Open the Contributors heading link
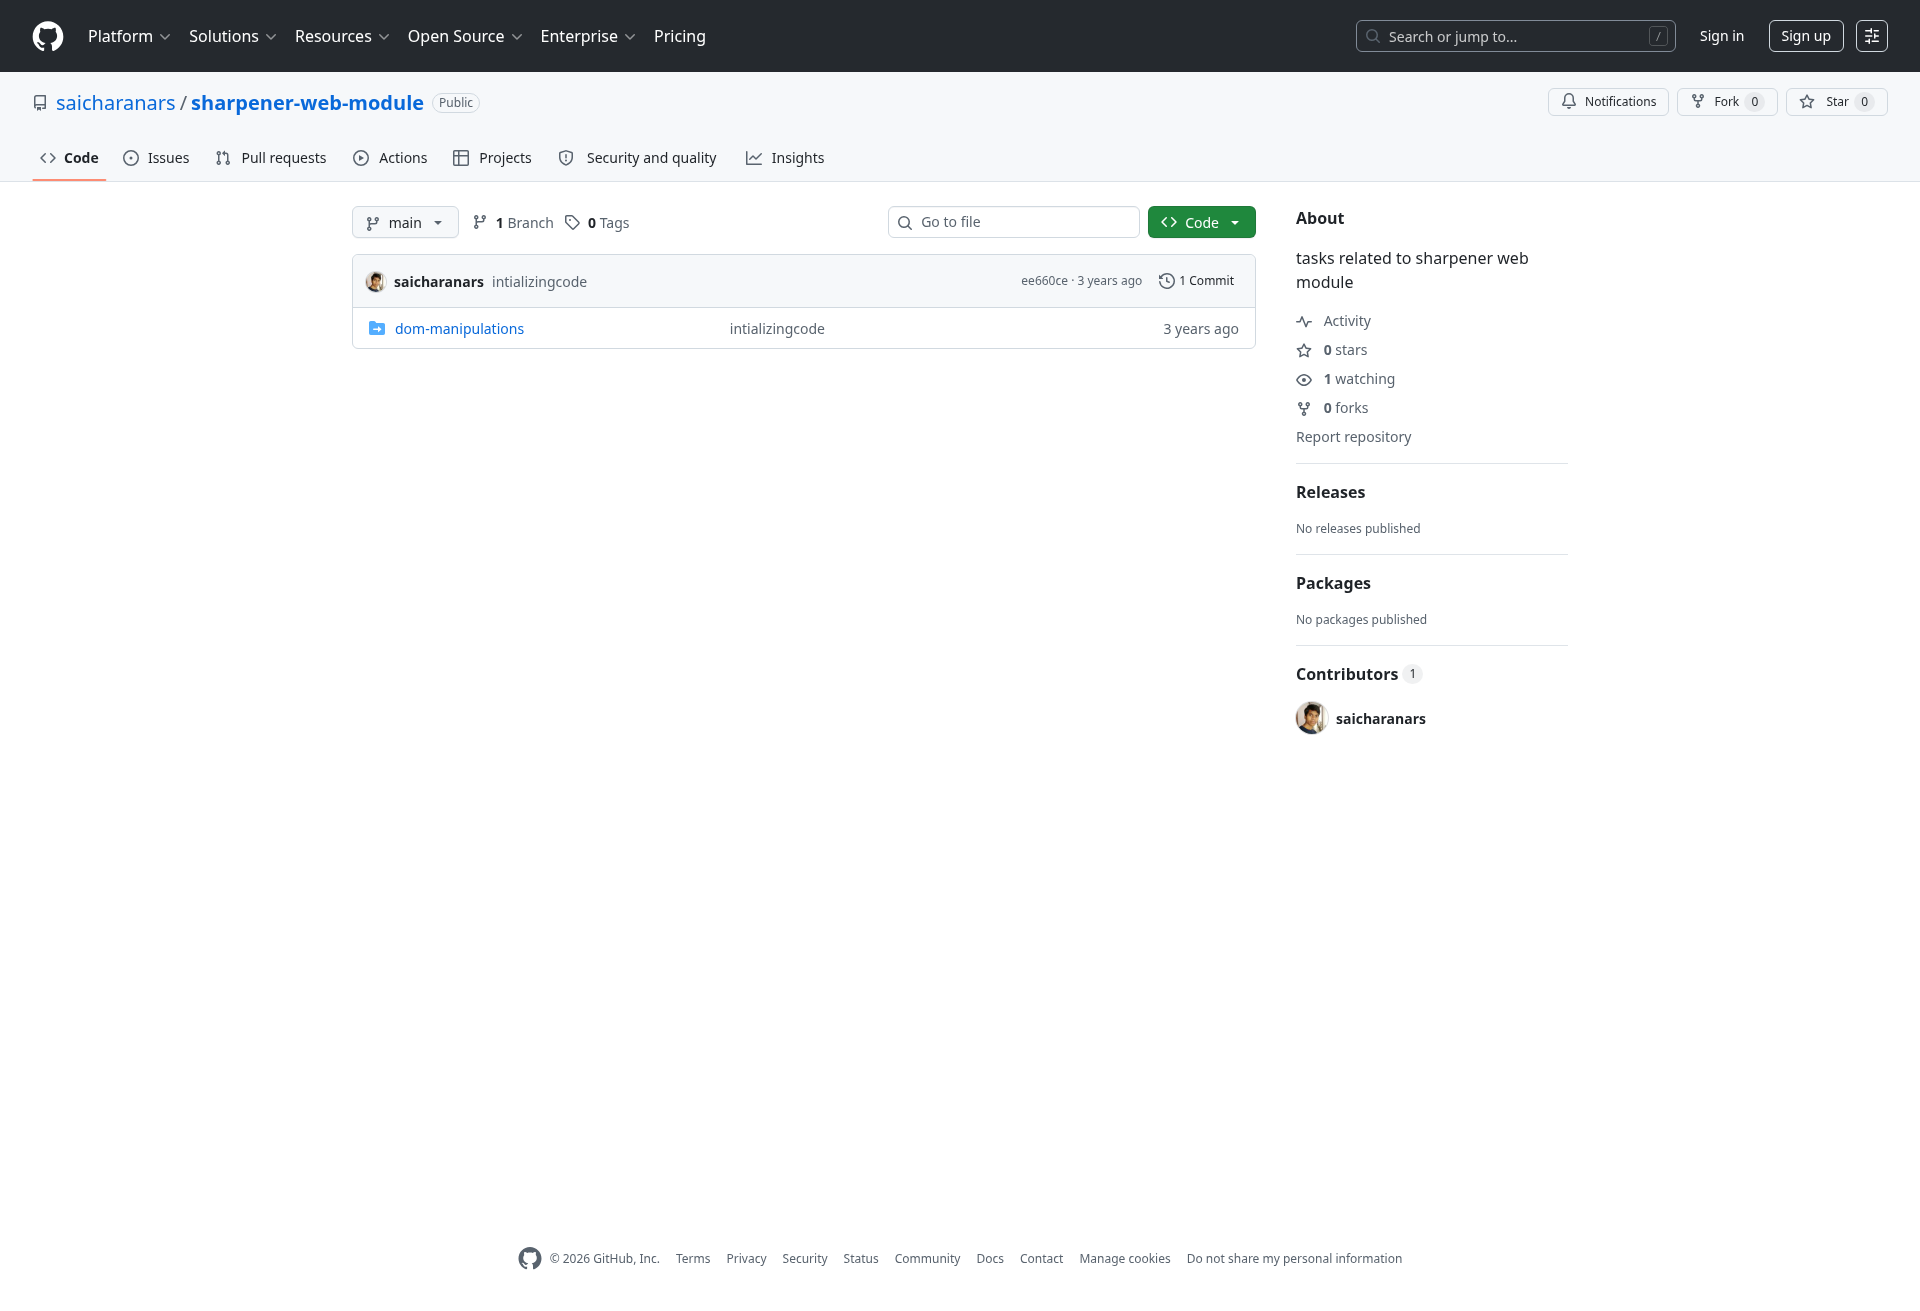 click(1359, 674)
